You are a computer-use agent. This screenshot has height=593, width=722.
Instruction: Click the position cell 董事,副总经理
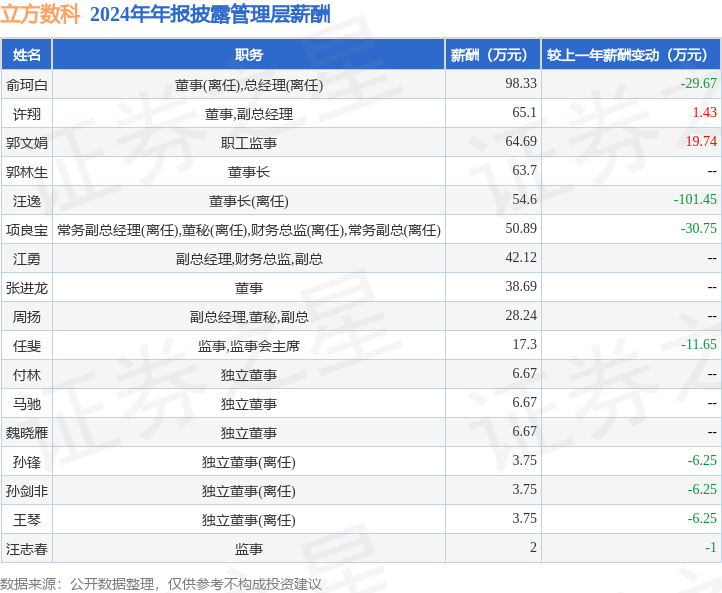point(249,114)
